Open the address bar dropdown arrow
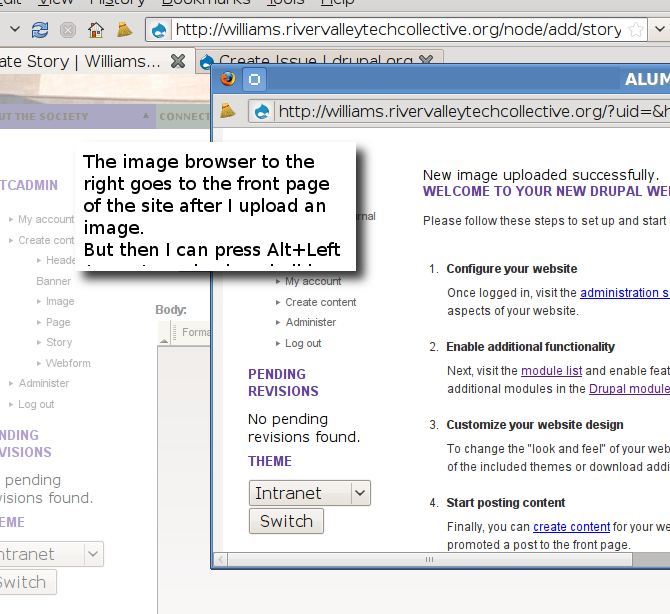This screenshot has width=670, height=614. [659, 29]
